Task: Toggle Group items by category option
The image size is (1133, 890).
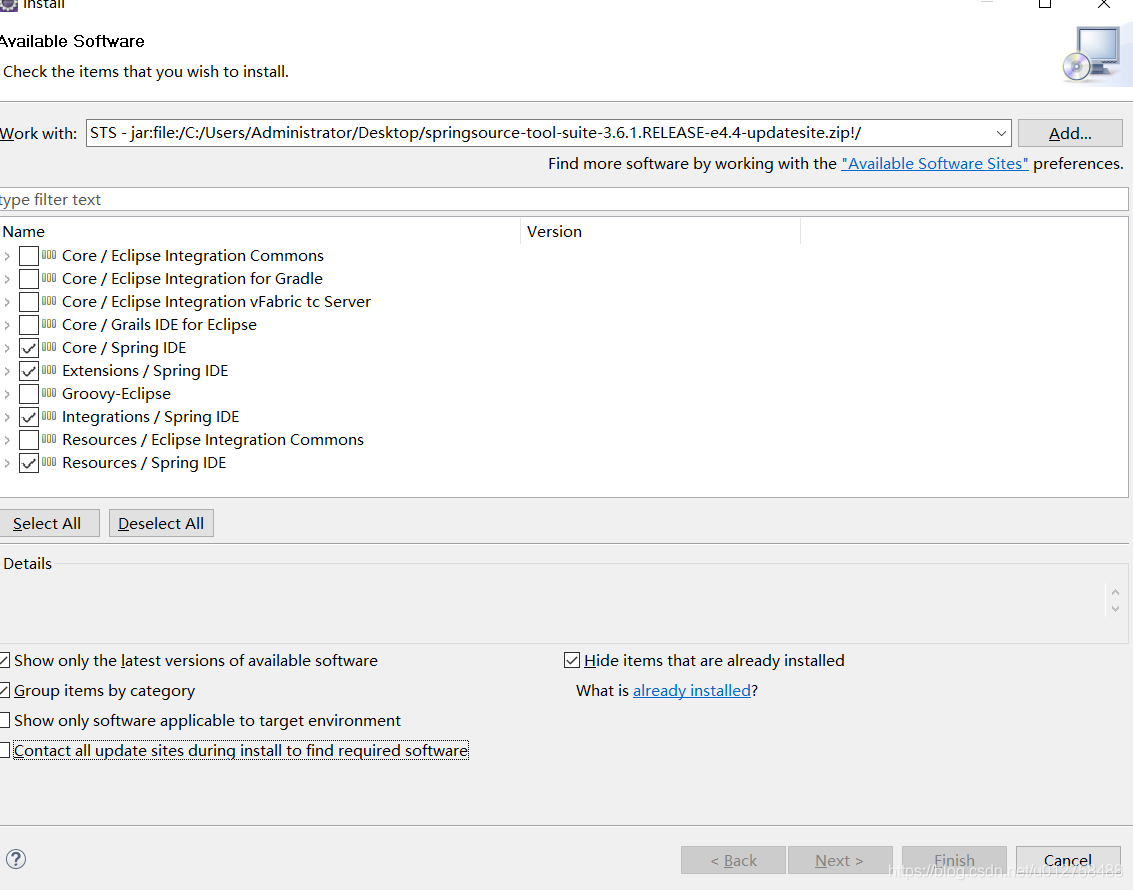Action: pos(4,691)
